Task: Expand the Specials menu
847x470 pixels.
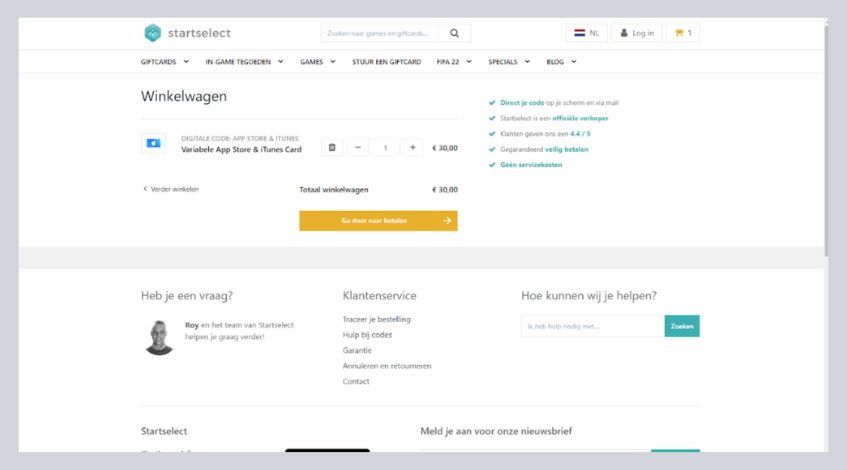Action: point(509,62)
